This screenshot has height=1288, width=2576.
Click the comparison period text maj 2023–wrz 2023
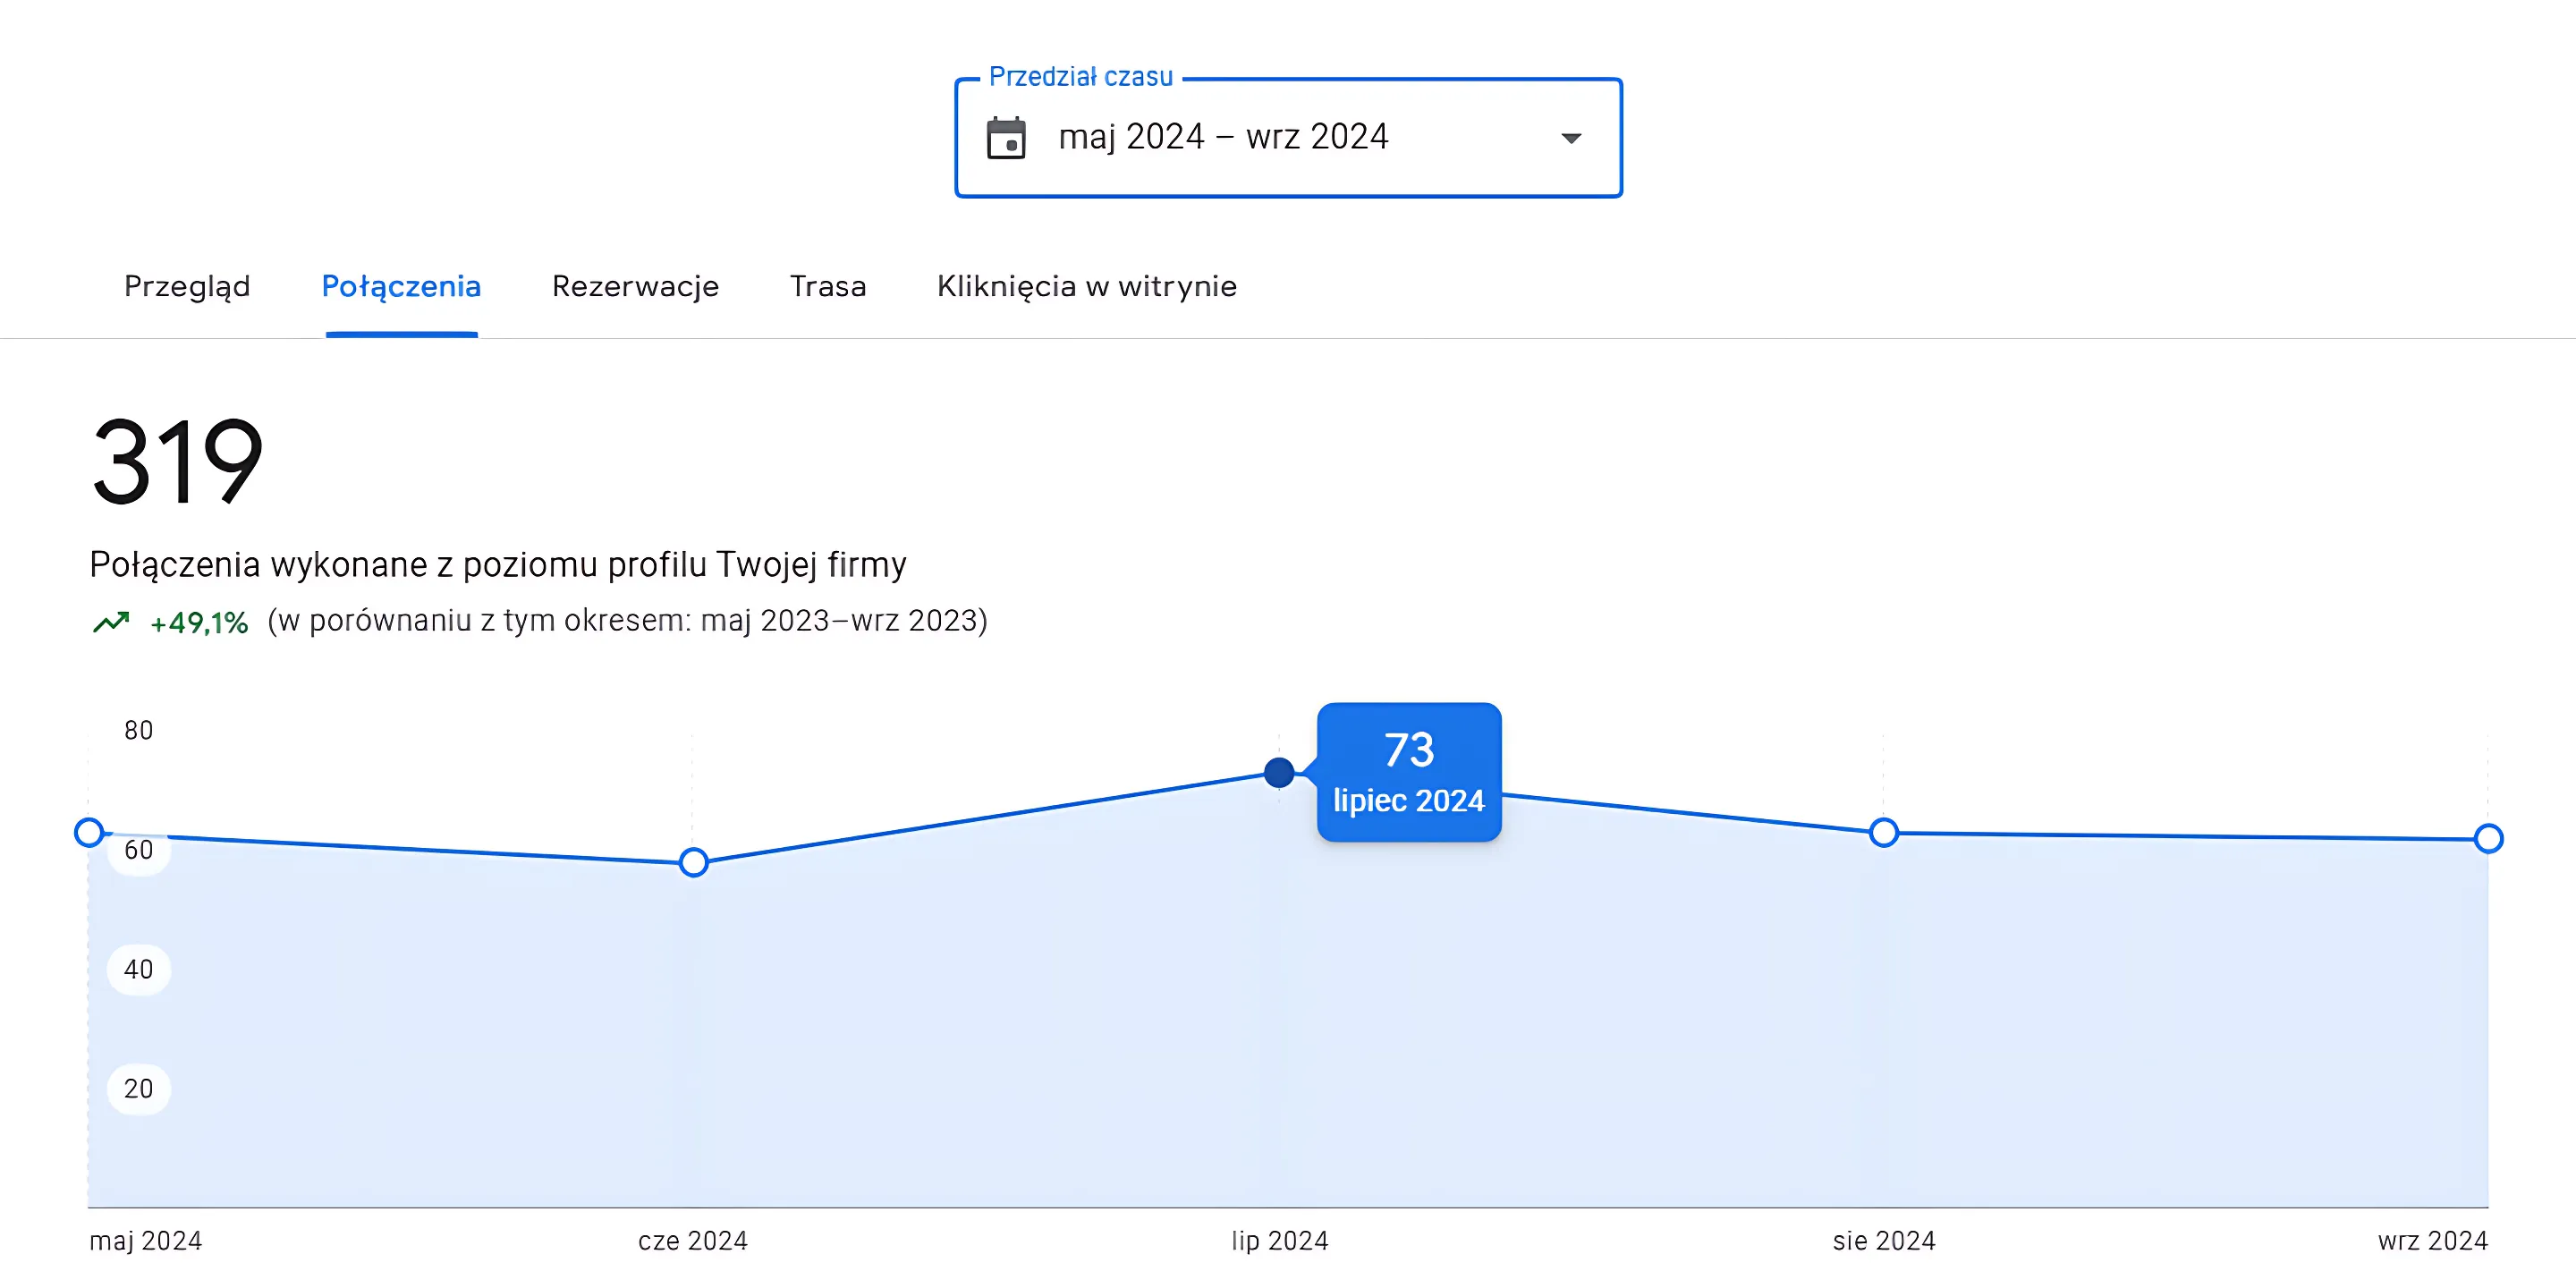[627, 621]
